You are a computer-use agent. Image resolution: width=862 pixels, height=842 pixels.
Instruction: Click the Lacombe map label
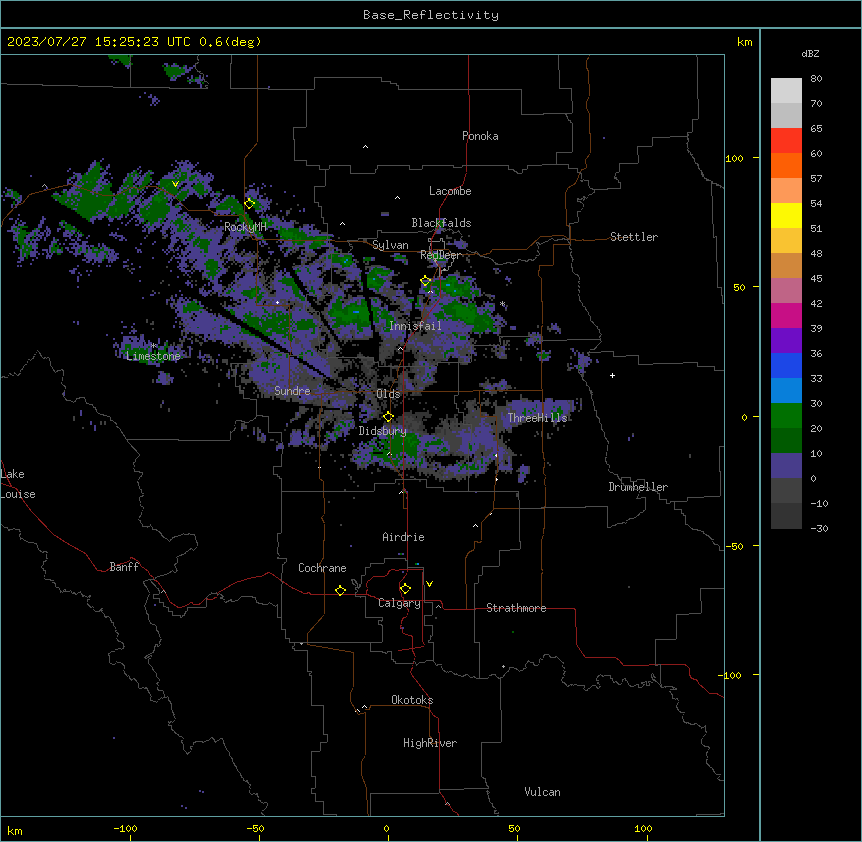(x=450, y=191)
